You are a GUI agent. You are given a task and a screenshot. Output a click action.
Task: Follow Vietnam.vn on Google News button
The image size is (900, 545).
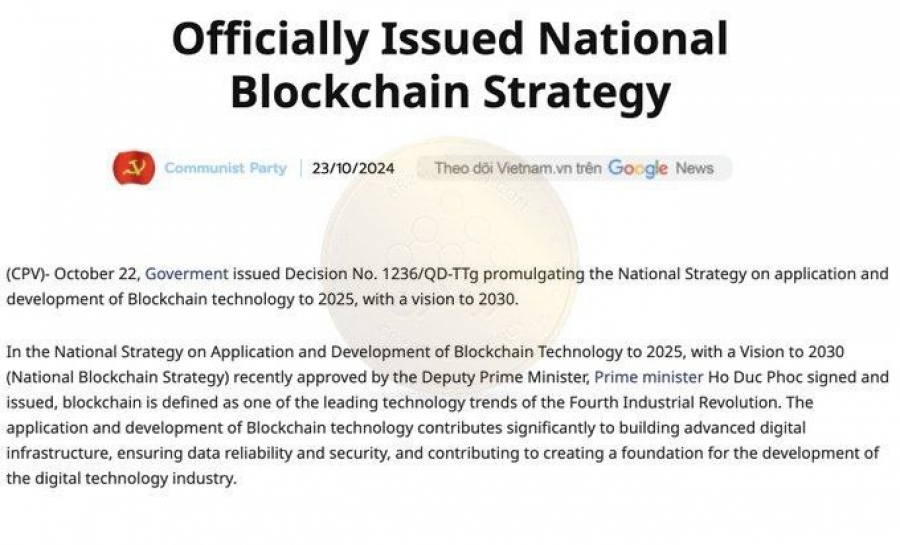(x=574, y=168)
